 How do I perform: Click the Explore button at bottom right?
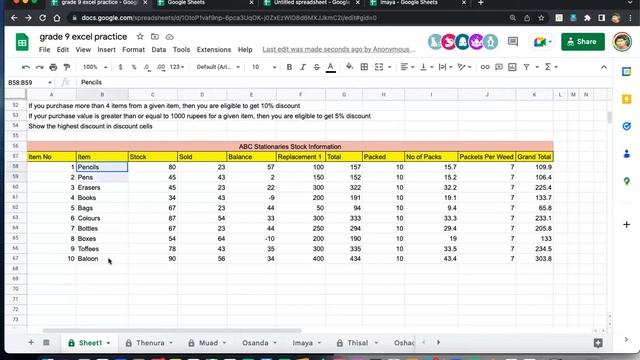point(598,343)
